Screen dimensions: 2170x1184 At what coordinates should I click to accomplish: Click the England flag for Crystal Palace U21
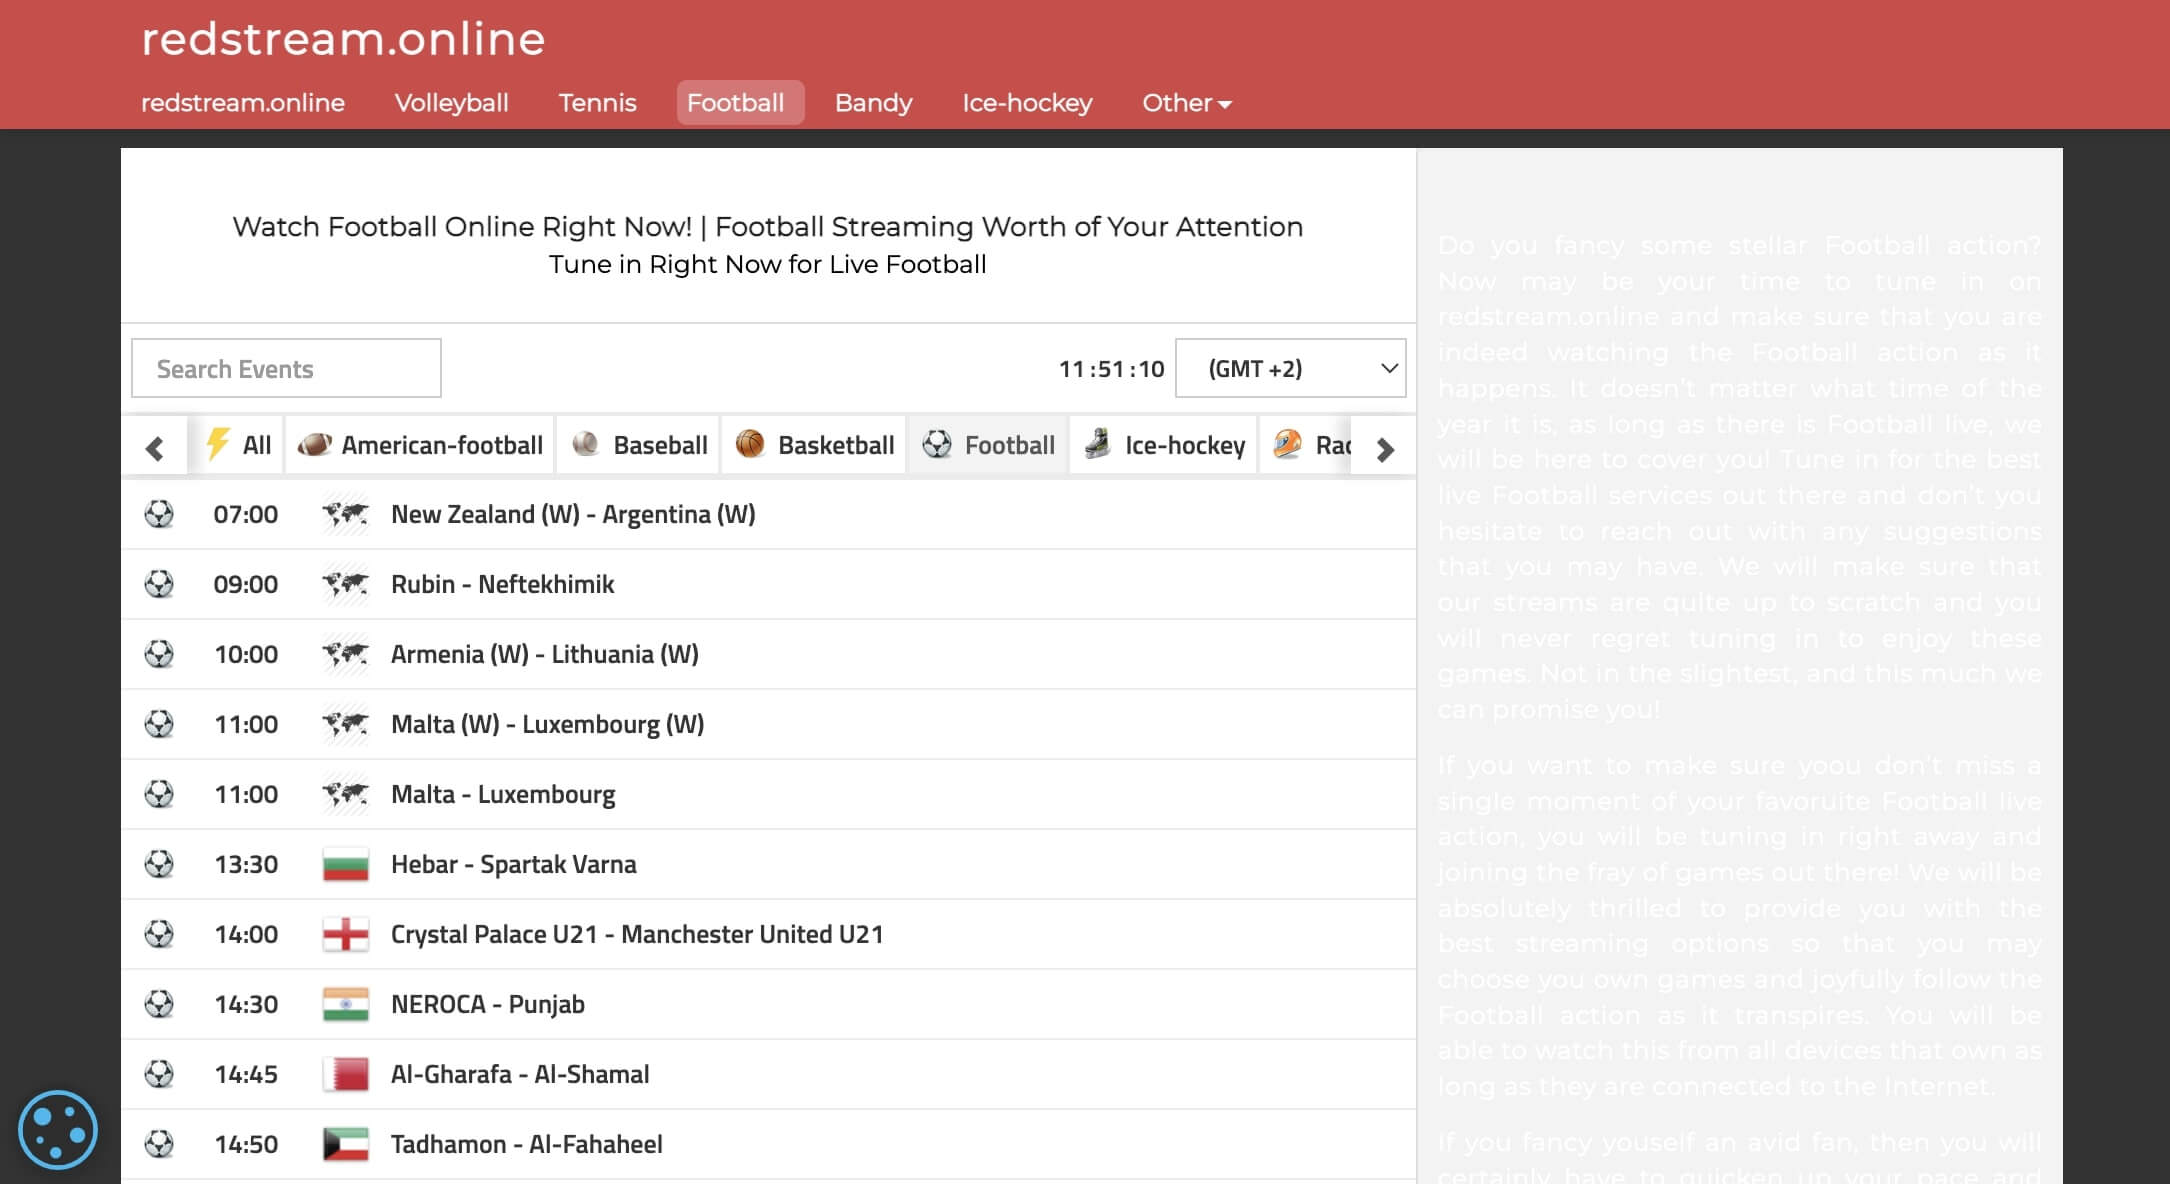(346, 934)
